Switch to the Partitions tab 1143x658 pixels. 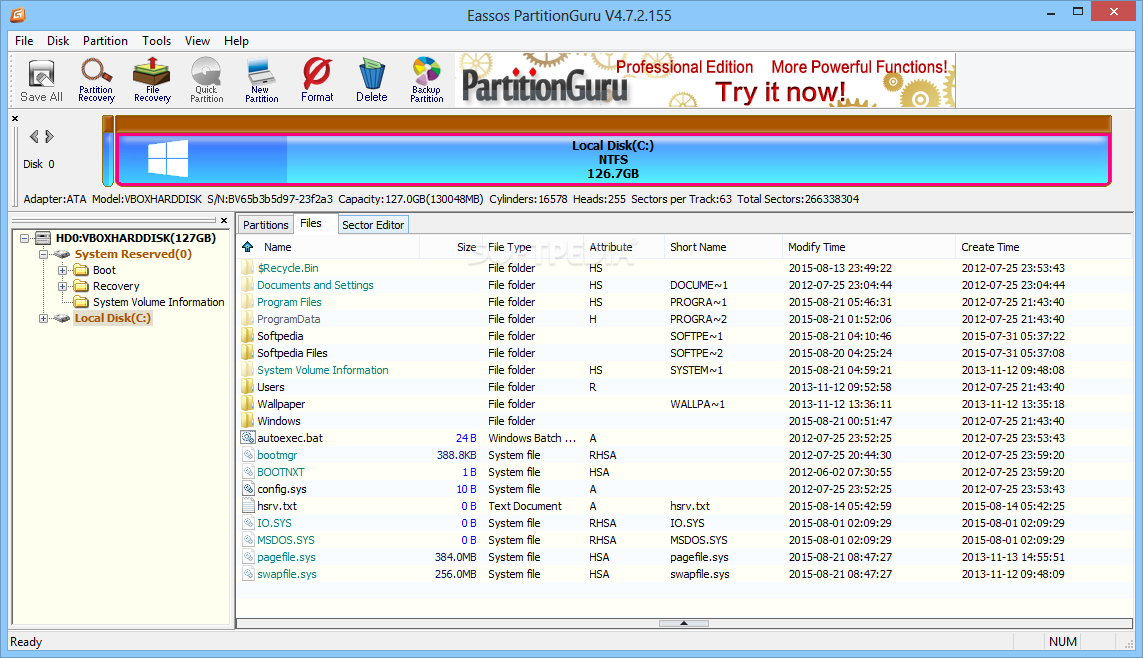(265, 225)
